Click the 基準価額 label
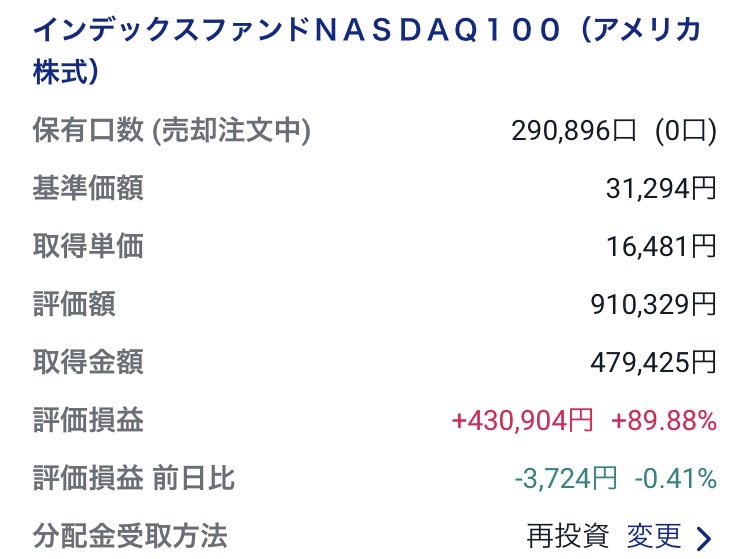750x559 pixels. pos(88,188)
